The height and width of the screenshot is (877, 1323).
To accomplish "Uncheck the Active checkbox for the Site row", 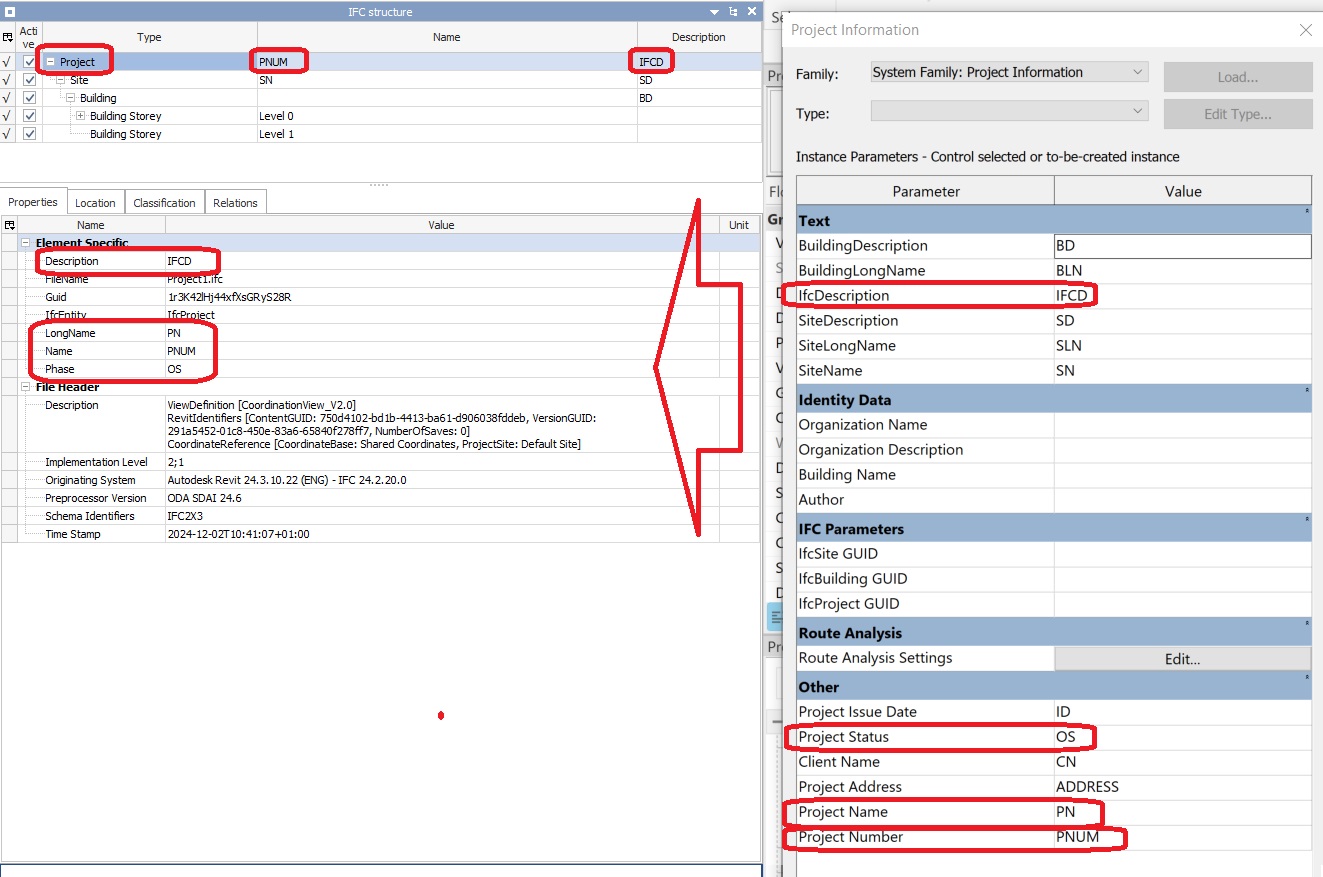I will point(30,79).
